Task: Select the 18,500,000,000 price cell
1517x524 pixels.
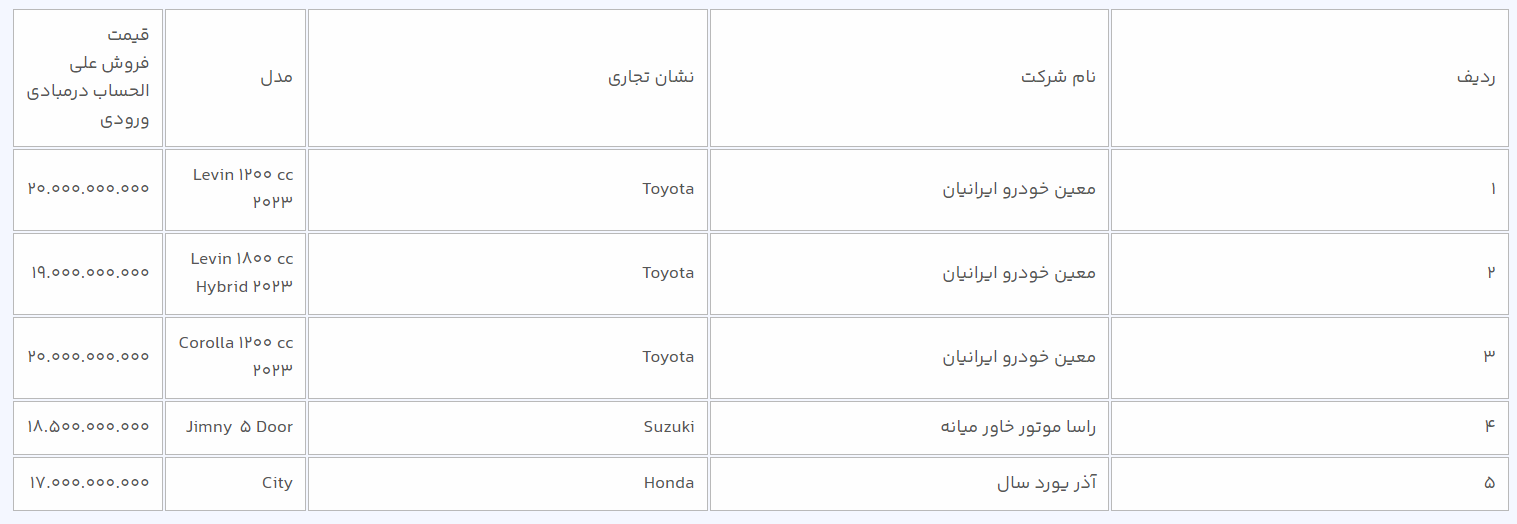Action: (89, 427)
